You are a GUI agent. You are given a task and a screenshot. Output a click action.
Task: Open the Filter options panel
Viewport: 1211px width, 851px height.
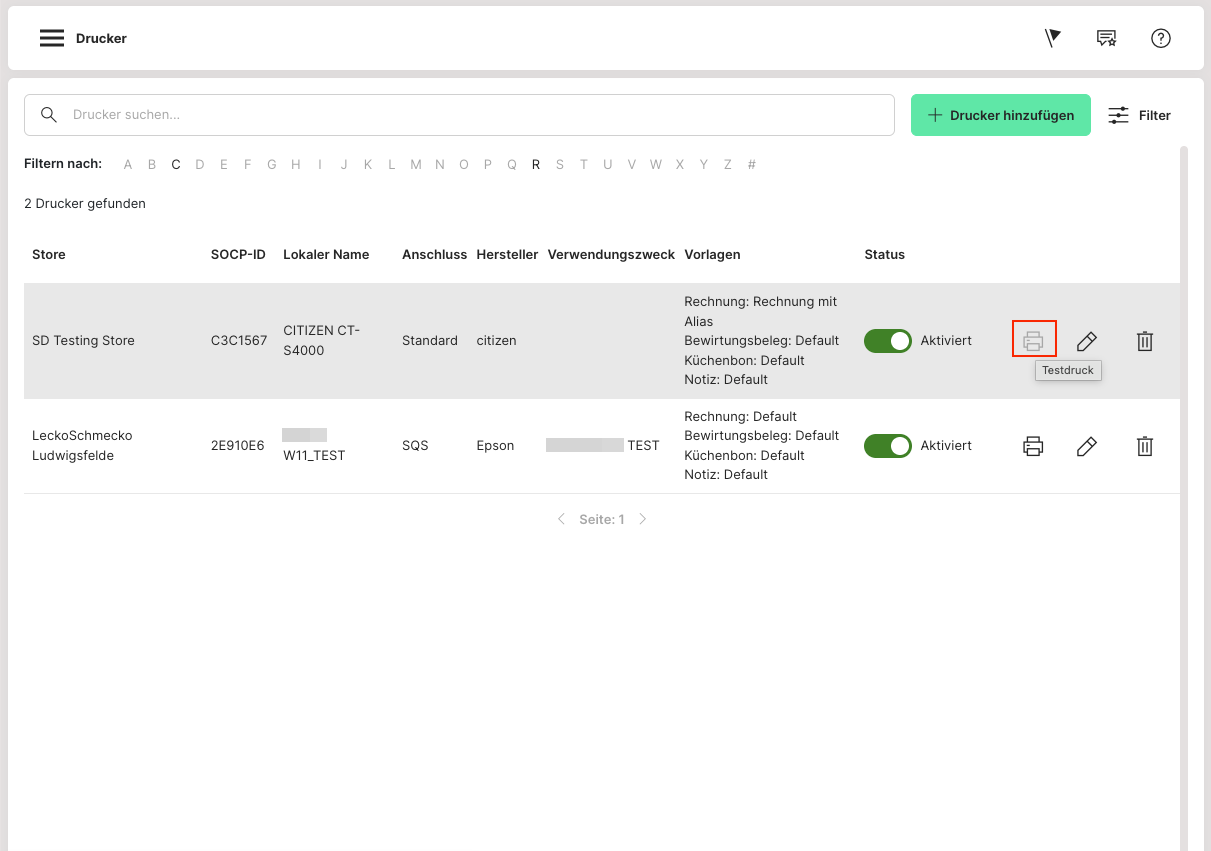click(1140, 115)
